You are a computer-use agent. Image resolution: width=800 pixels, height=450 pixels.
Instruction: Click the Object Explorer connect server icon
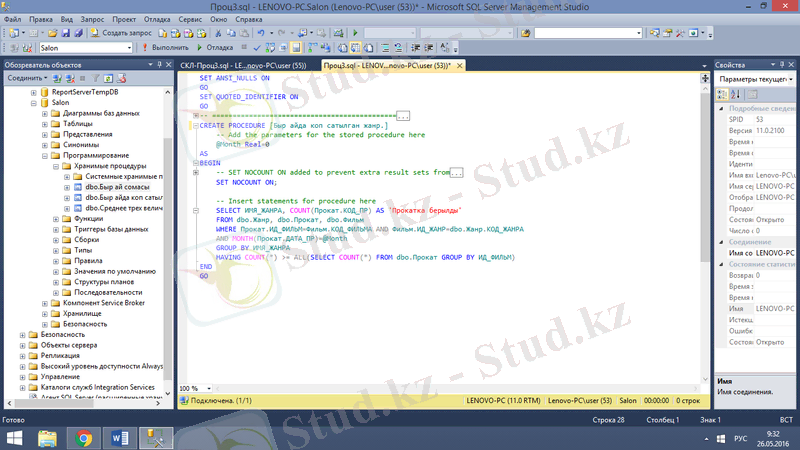57,79
